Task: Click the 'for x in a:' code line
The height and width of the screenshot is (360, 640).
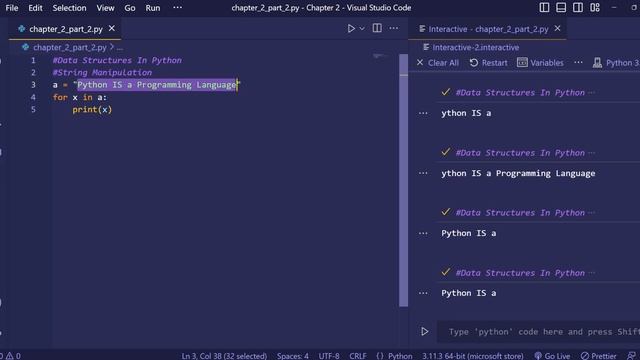Action: pyautogui.click(x=80, y=97)
